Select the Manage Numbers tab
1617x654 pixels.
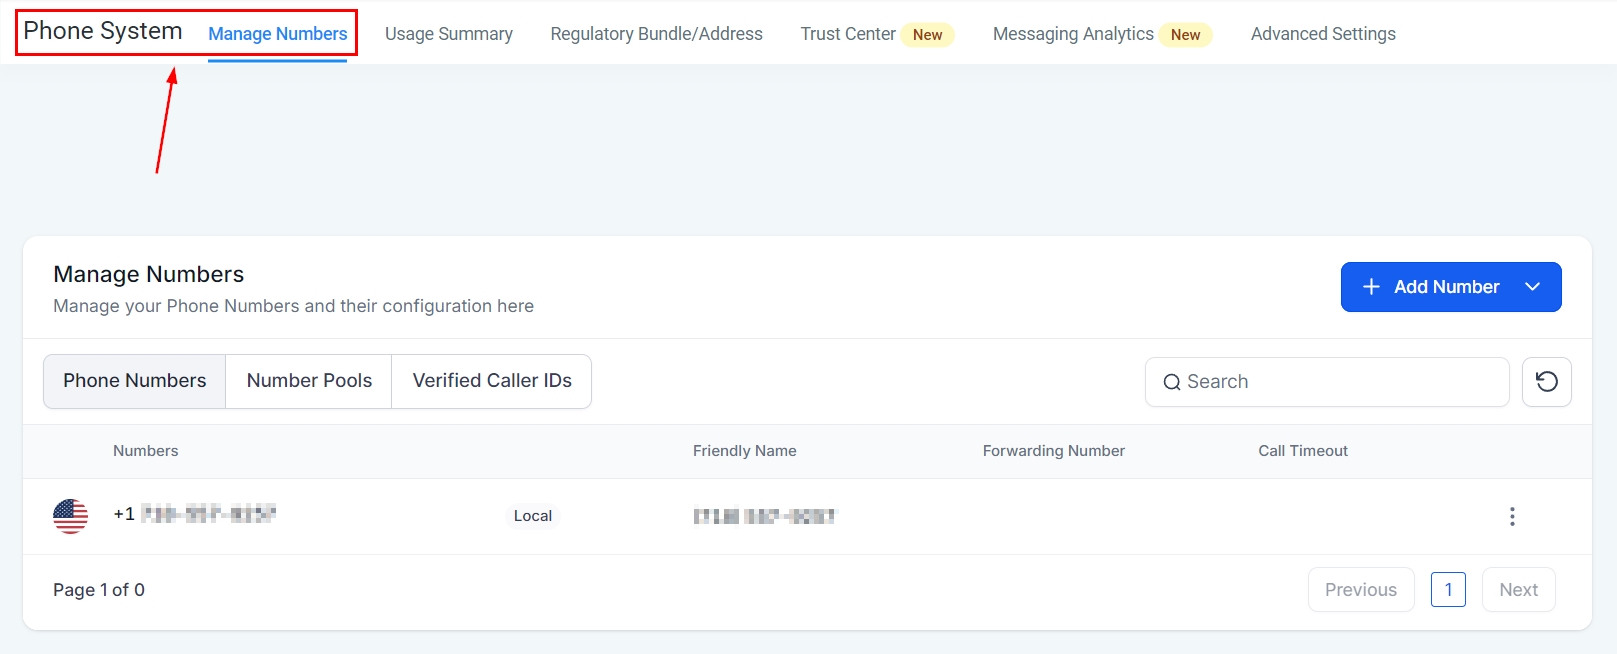(277, 34)
